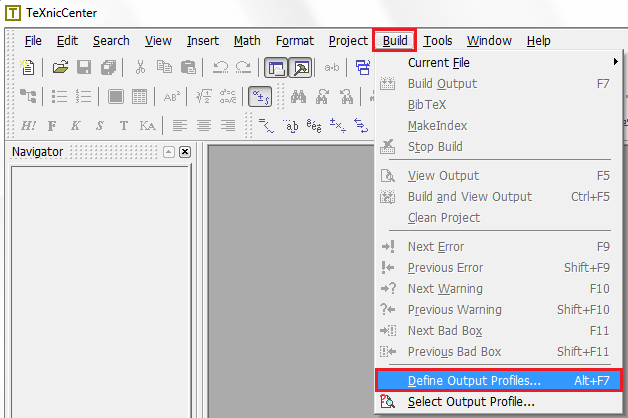
Task: Open the Format menu
Action: [295, 41]
